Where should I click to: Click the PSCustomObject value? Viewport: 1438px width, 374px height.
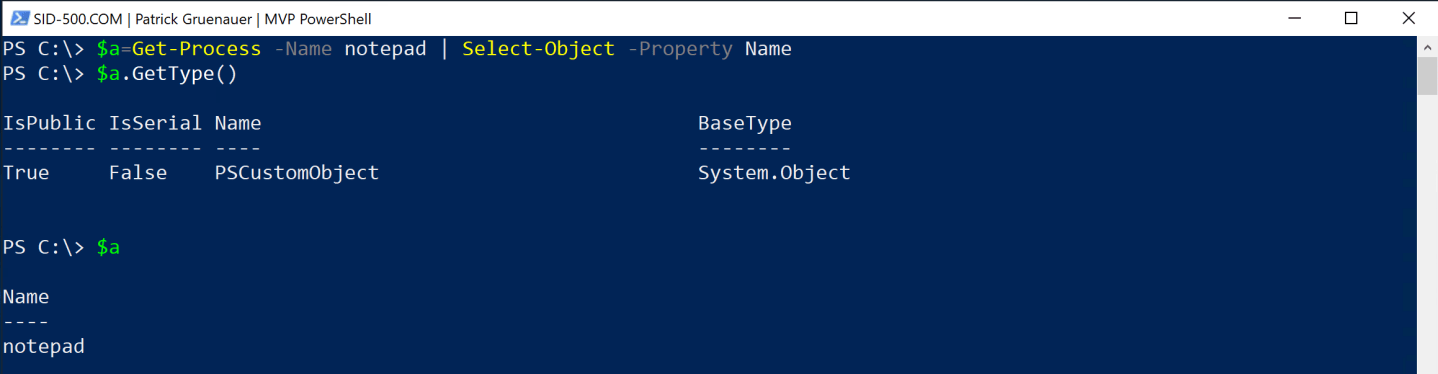(x=297, y=173)
